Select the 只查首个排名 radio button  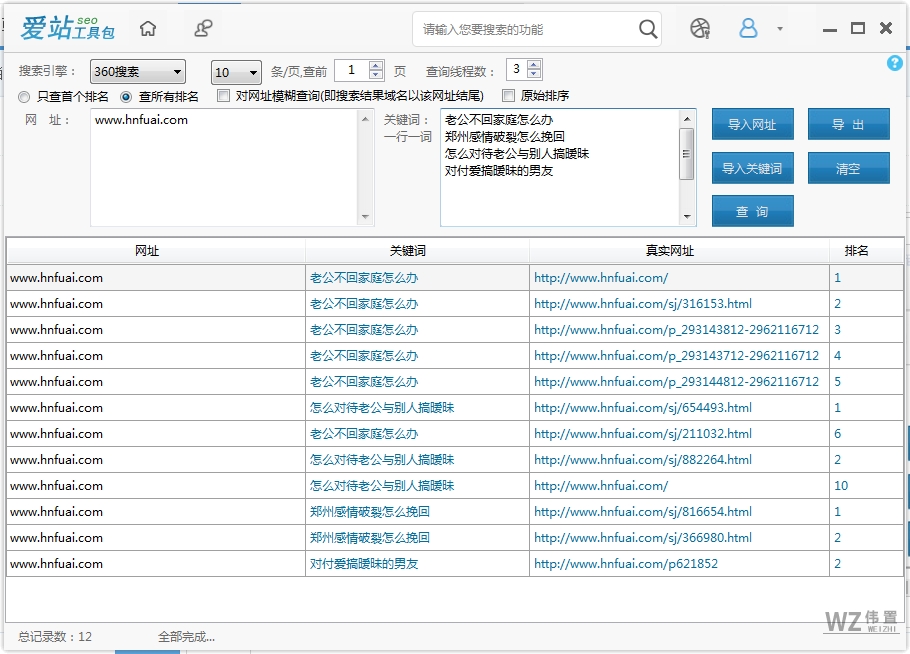click(23, 97)
